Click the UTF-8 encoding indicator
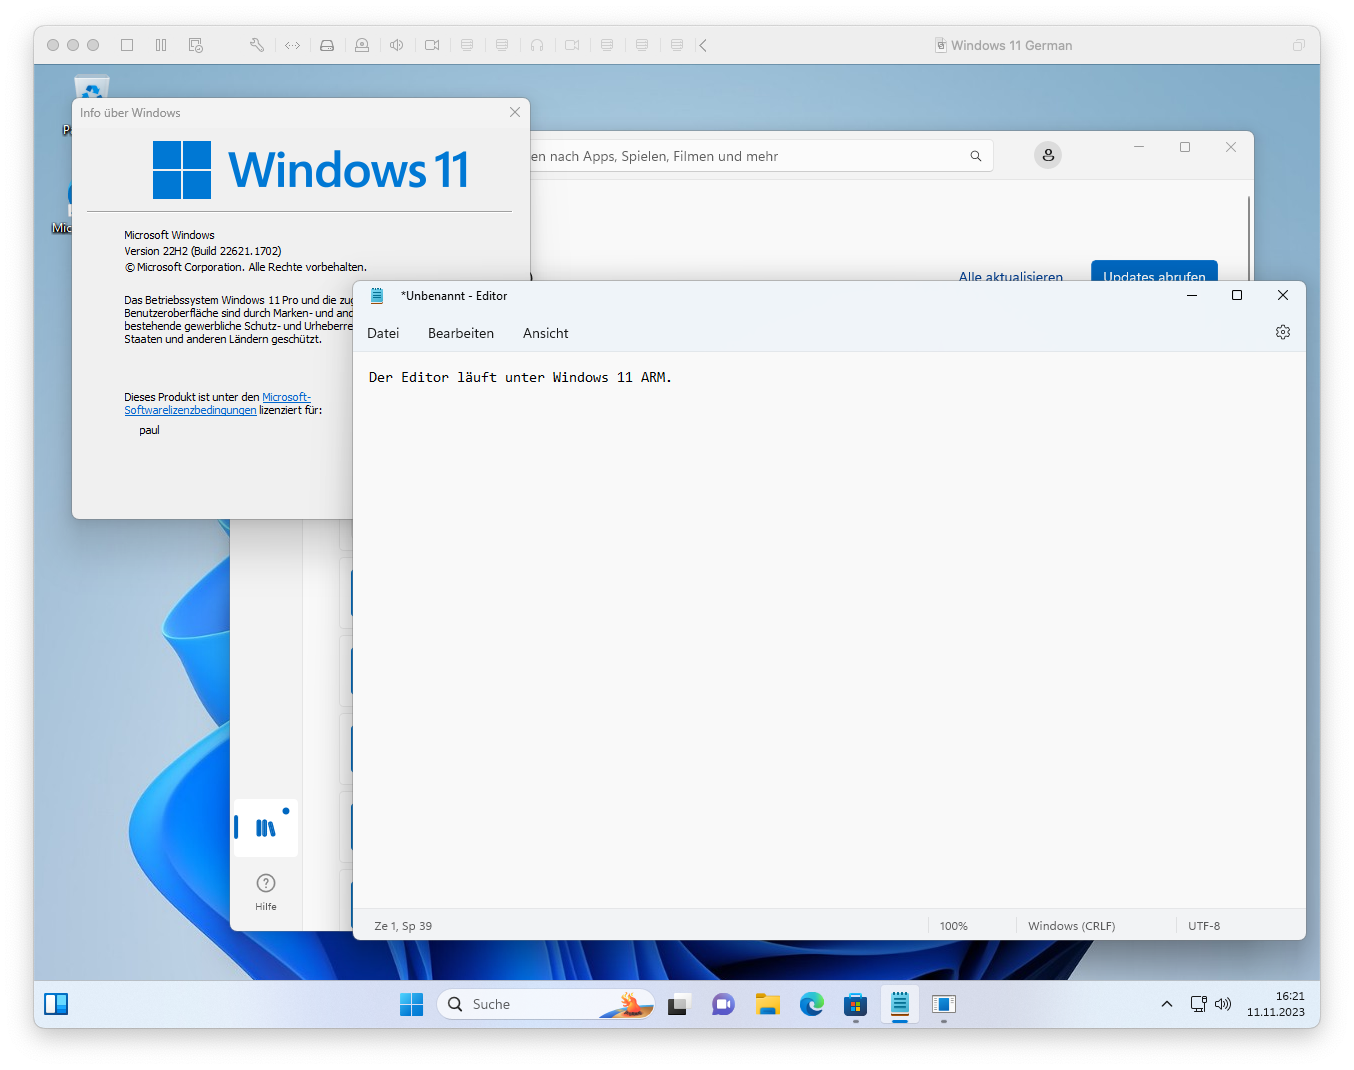 click(1204, 926)
